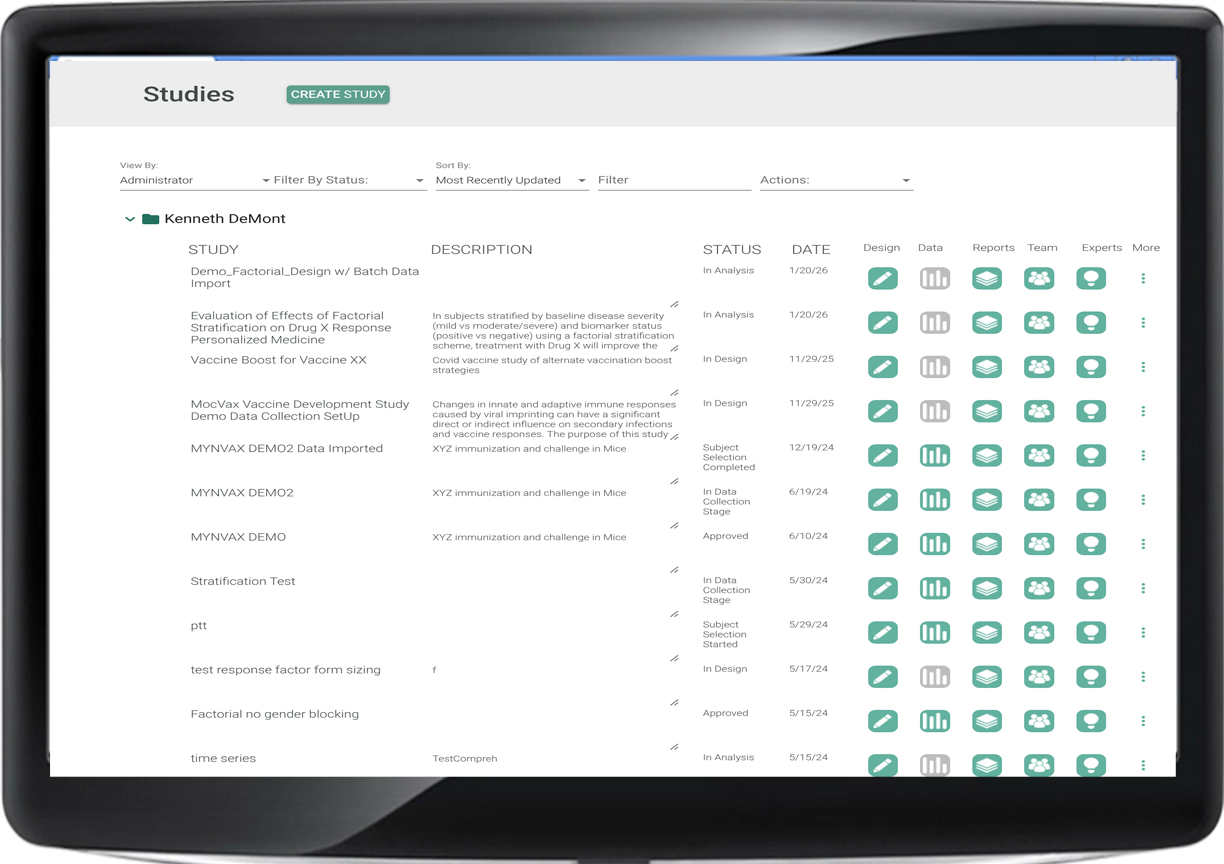Open Data chart icon for MYNVAX DEMO2 study
This screenshot has width=1224, height=864.
(x=934, y=500)
